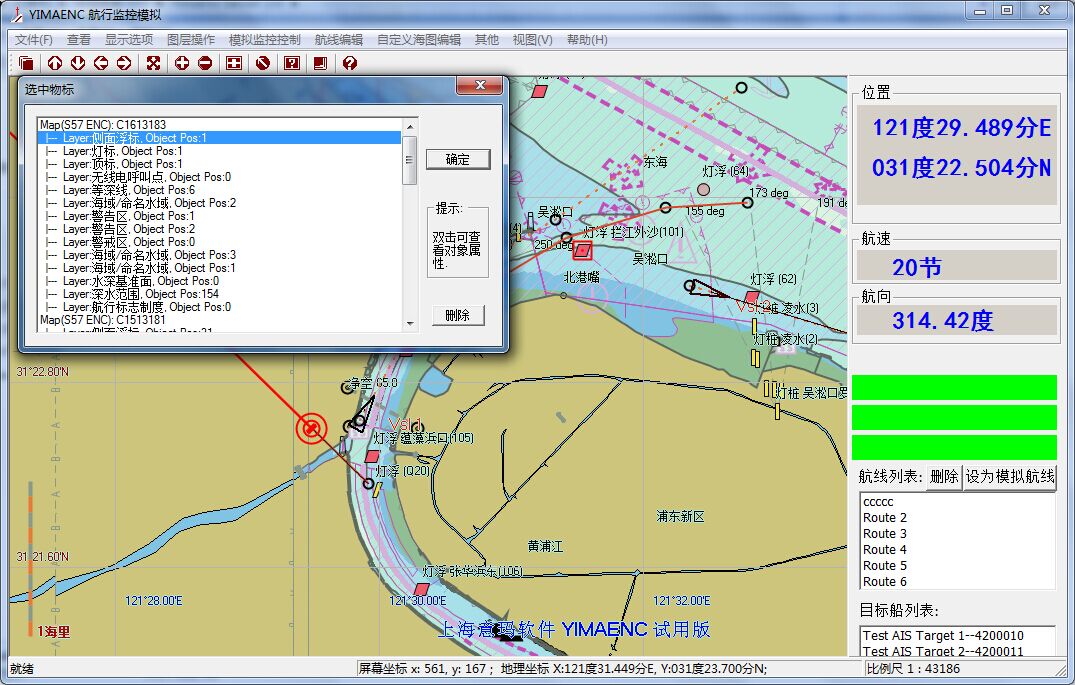Open the 模拟监控控制 menu
The width and height of the screenshot is (1075, 685).
tap(265, 40)
